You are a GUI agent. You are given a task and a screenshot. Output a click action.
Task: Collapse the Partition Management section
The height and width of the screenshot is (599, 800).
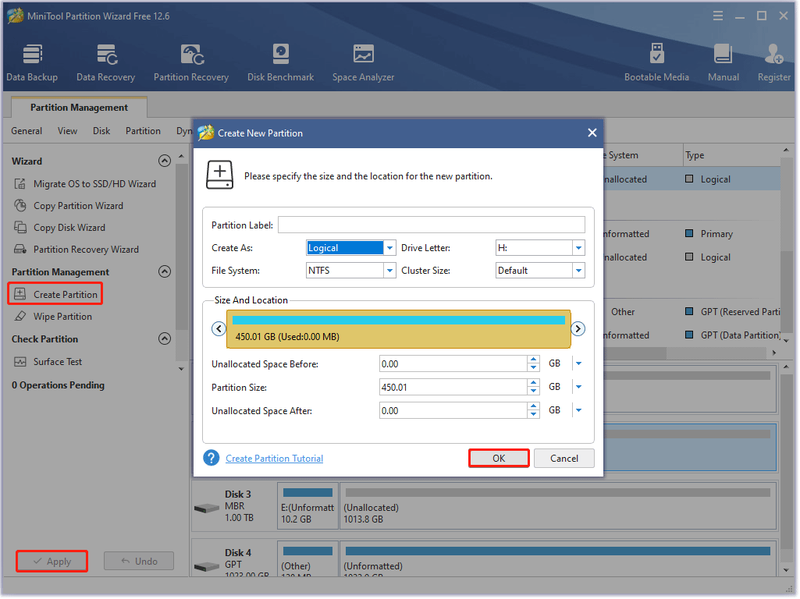click(164, 272)
